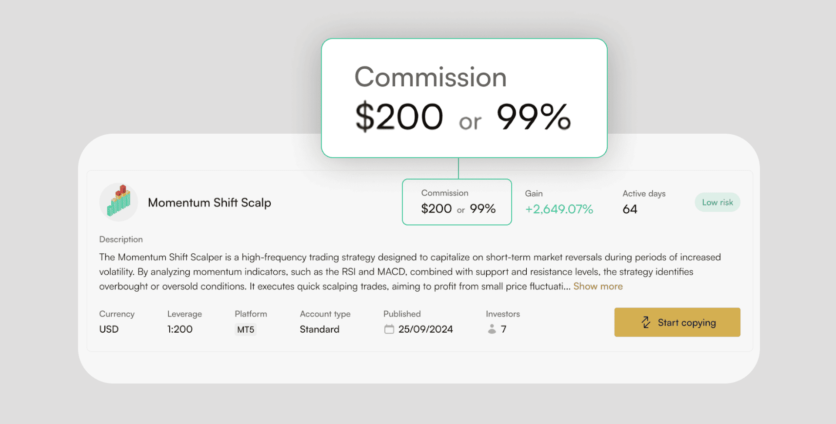Click the large Commission tooltip popup
Screen dimensions: 836x424
(x=463, y=98)
